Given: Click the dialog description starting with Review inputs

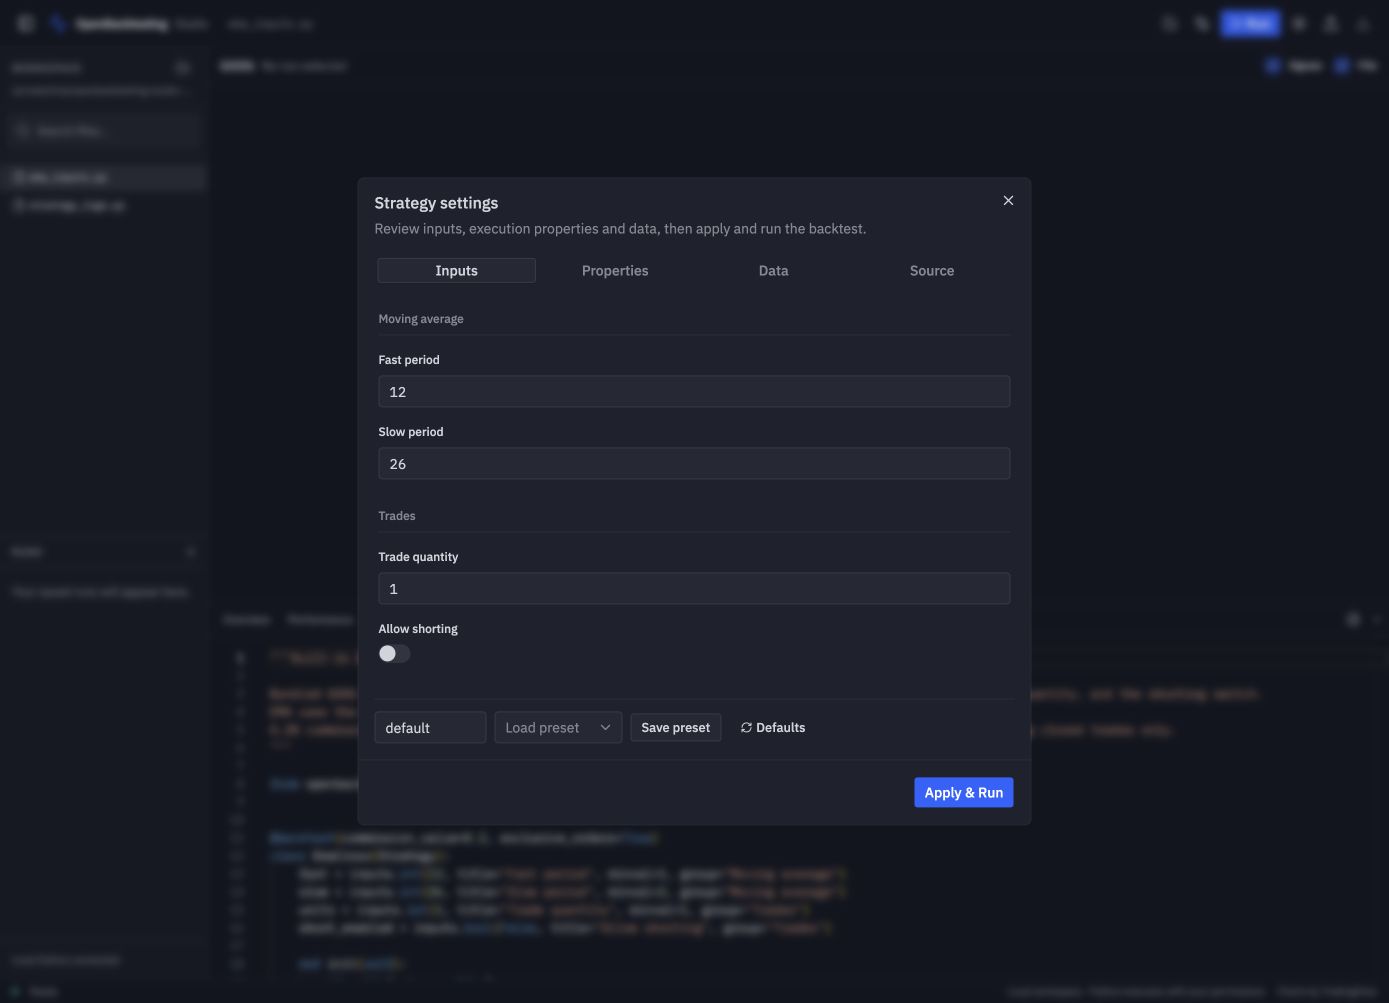Looking at the screenshot, I should click(620, 229).
